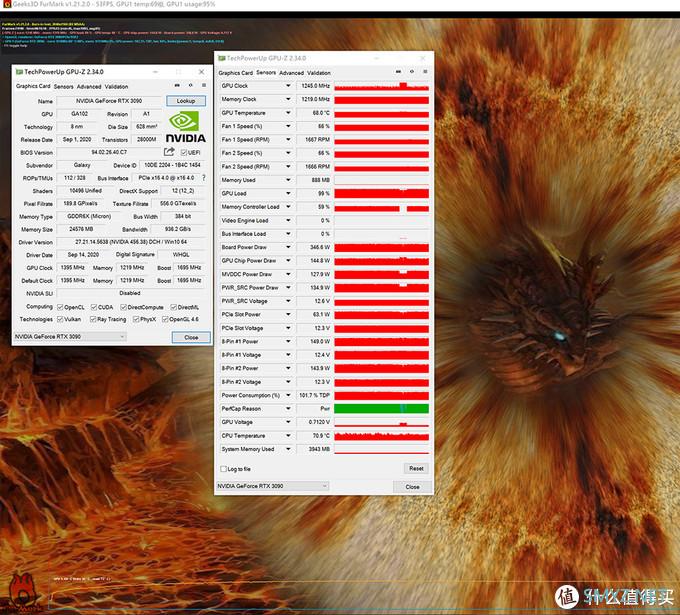680x615 pixels.
Task: Enable the Log to file checkbox
Action: [x=224, y=469]
